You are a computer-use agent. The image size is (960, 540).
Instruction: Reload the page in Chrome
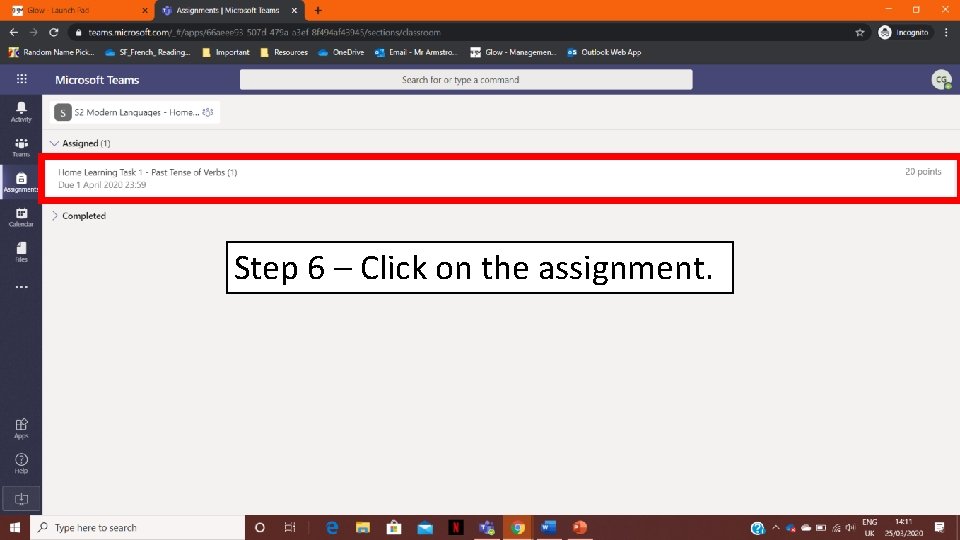point(54,32)
